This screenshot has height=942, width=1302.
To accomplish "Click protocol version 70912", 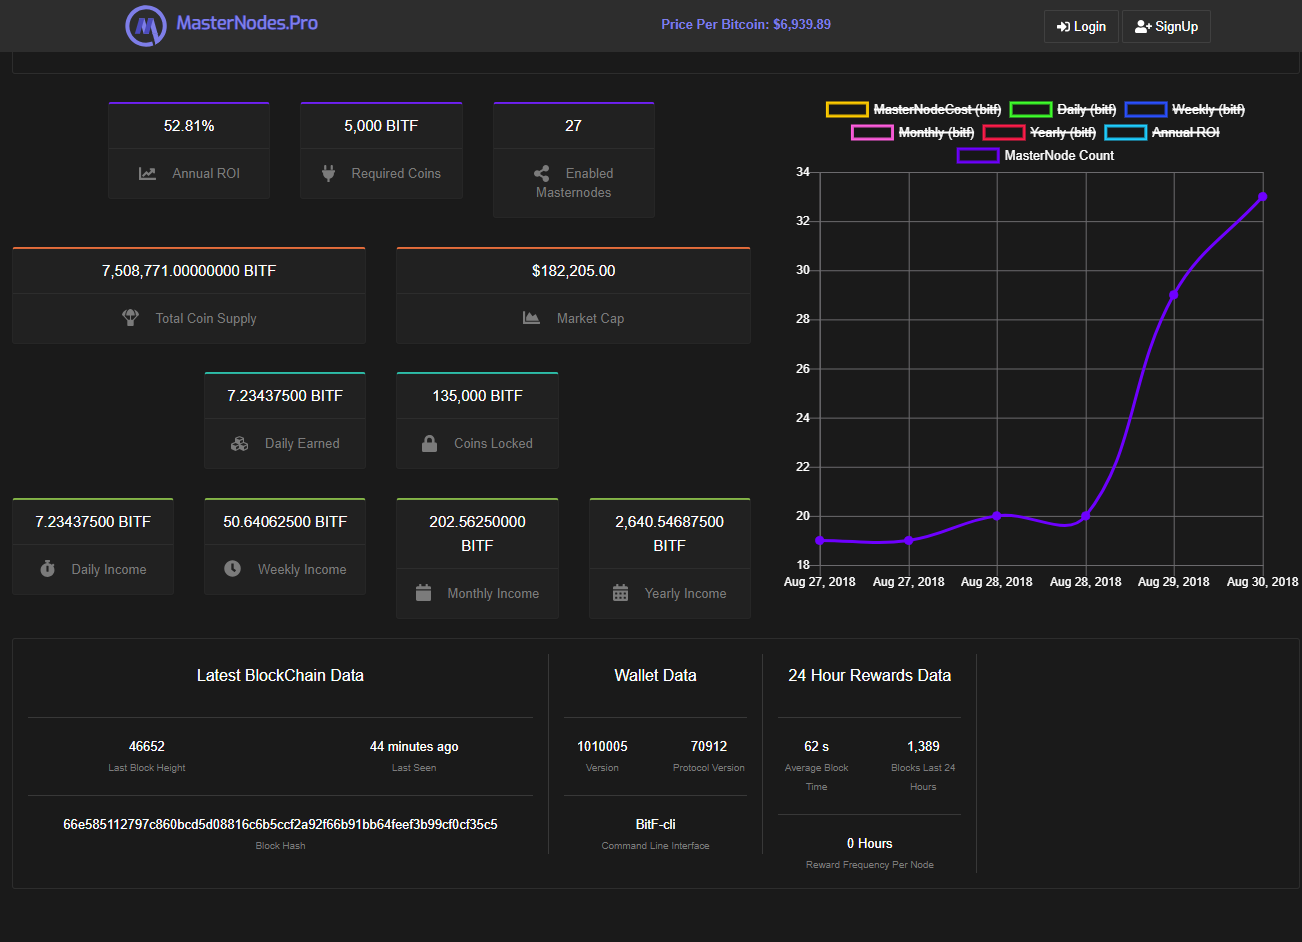I will [709, 746].
